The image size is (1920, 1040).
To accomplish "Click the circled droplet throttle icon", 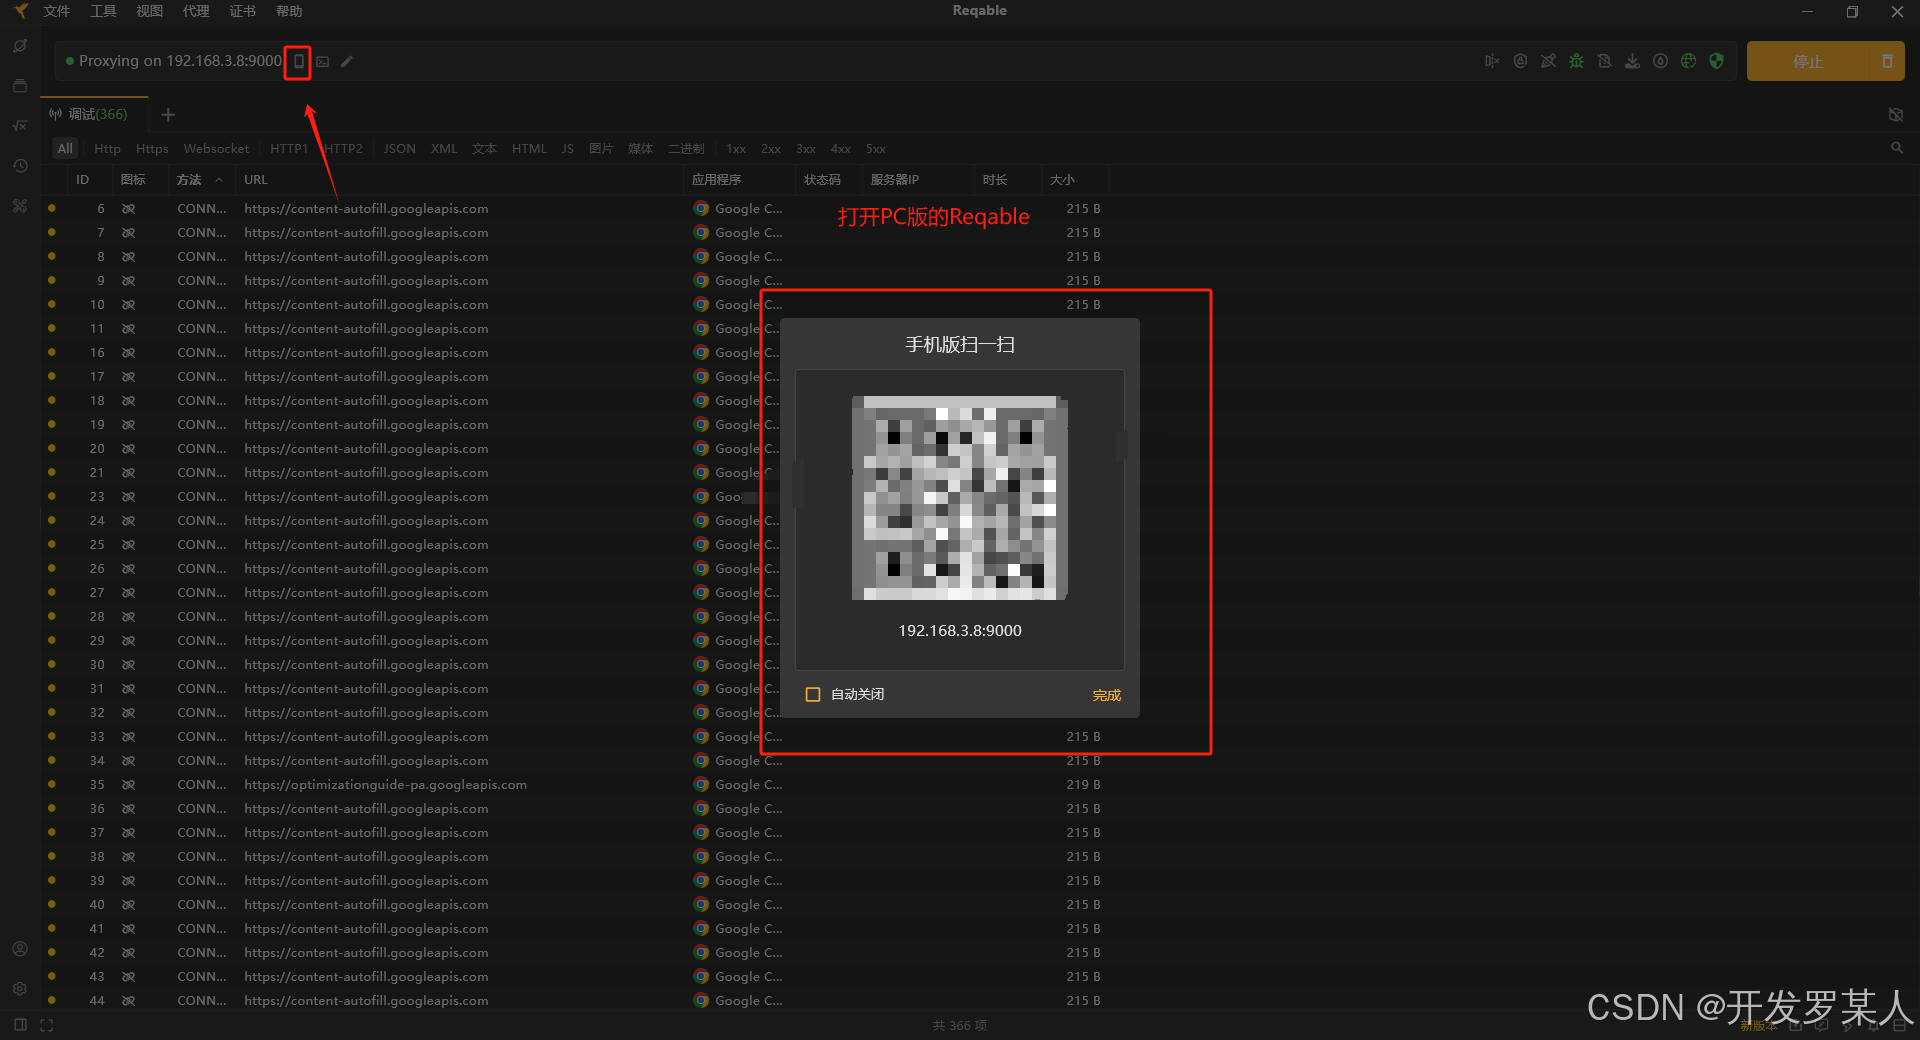I will [x=1660, y=61].
